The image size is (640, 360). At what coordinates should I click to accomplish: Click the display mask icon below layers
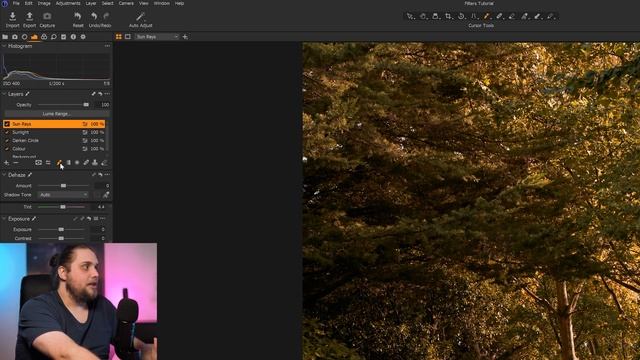[38, 163]
